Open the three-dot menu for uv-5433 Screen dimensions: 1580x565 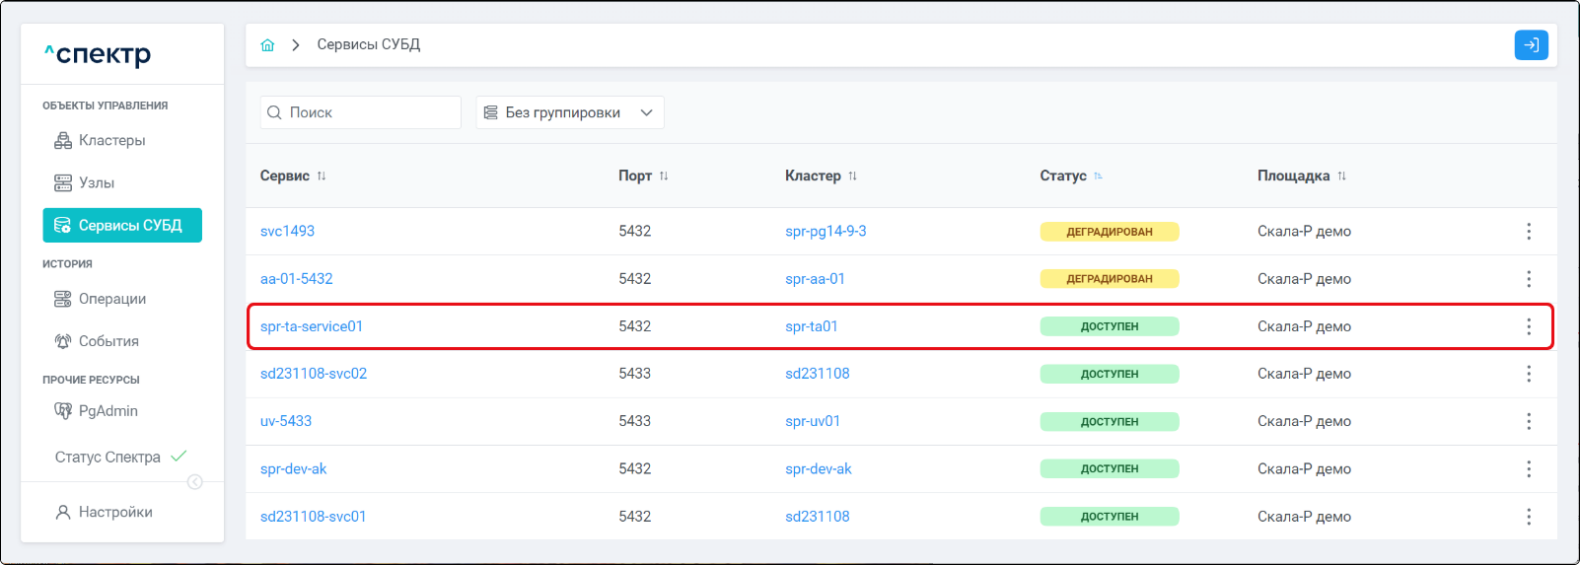(x=1528, y=421)
